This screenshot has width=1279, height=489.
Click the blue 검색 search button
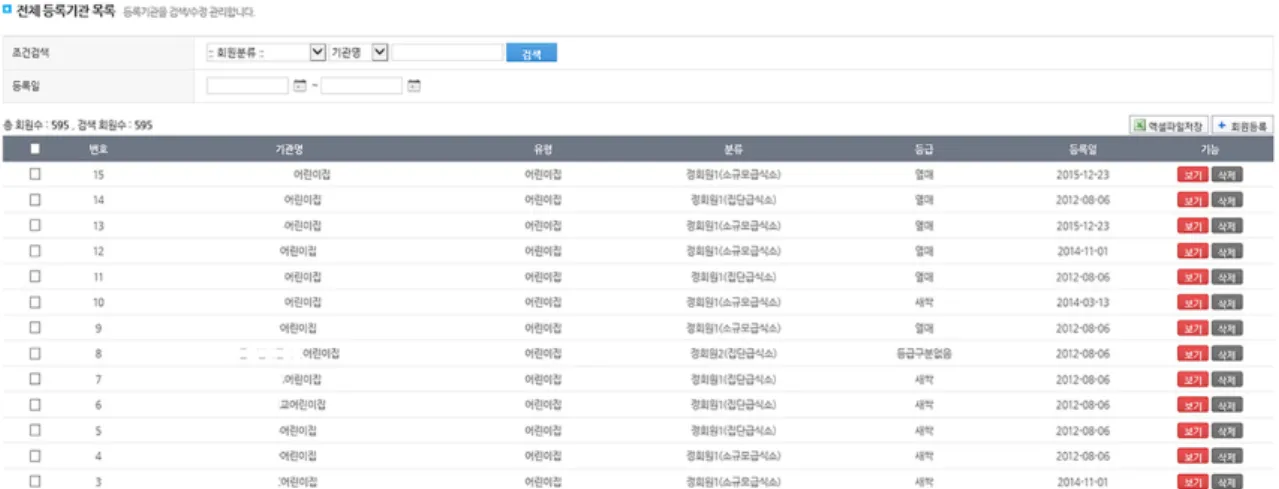[x=531, y=54]
